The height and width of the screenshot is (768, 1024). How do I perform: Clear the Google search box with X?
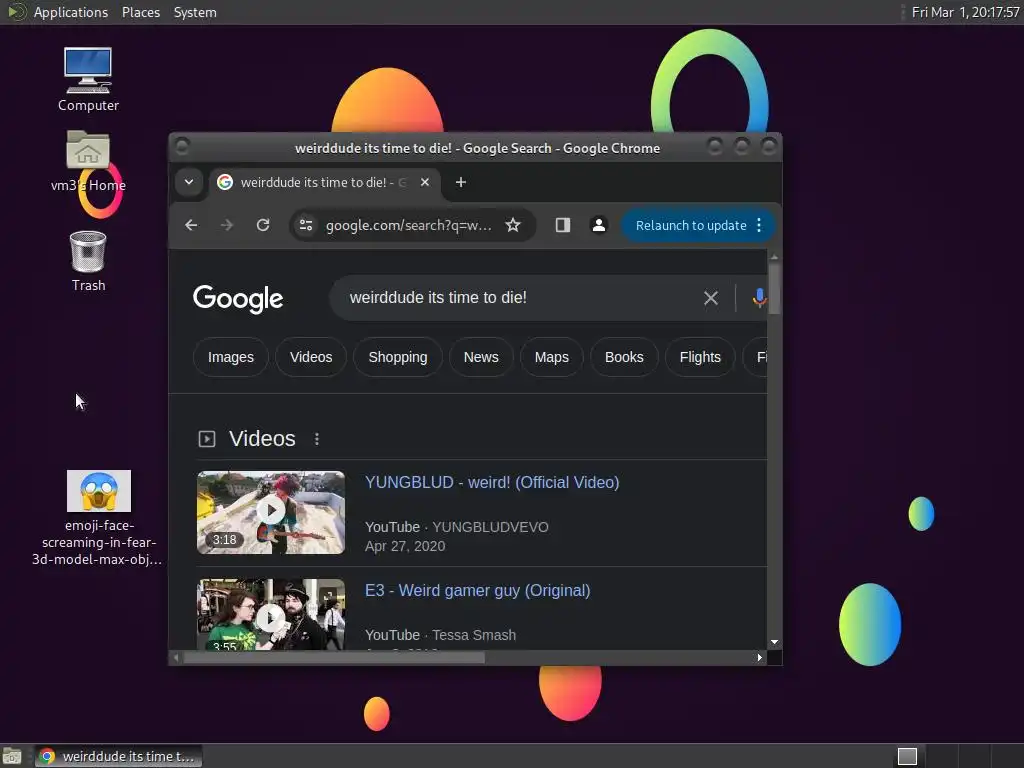(711, 298)
